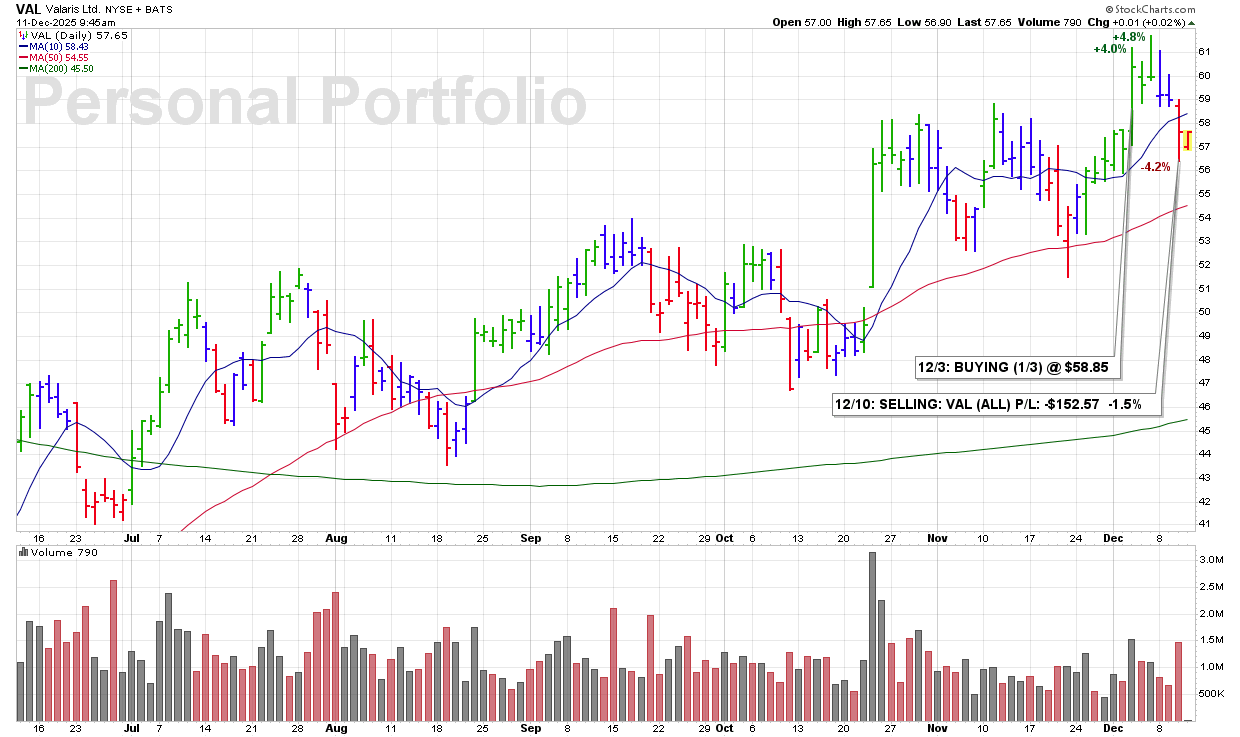Click the 1.0M volume axis label

point(1210,667)
